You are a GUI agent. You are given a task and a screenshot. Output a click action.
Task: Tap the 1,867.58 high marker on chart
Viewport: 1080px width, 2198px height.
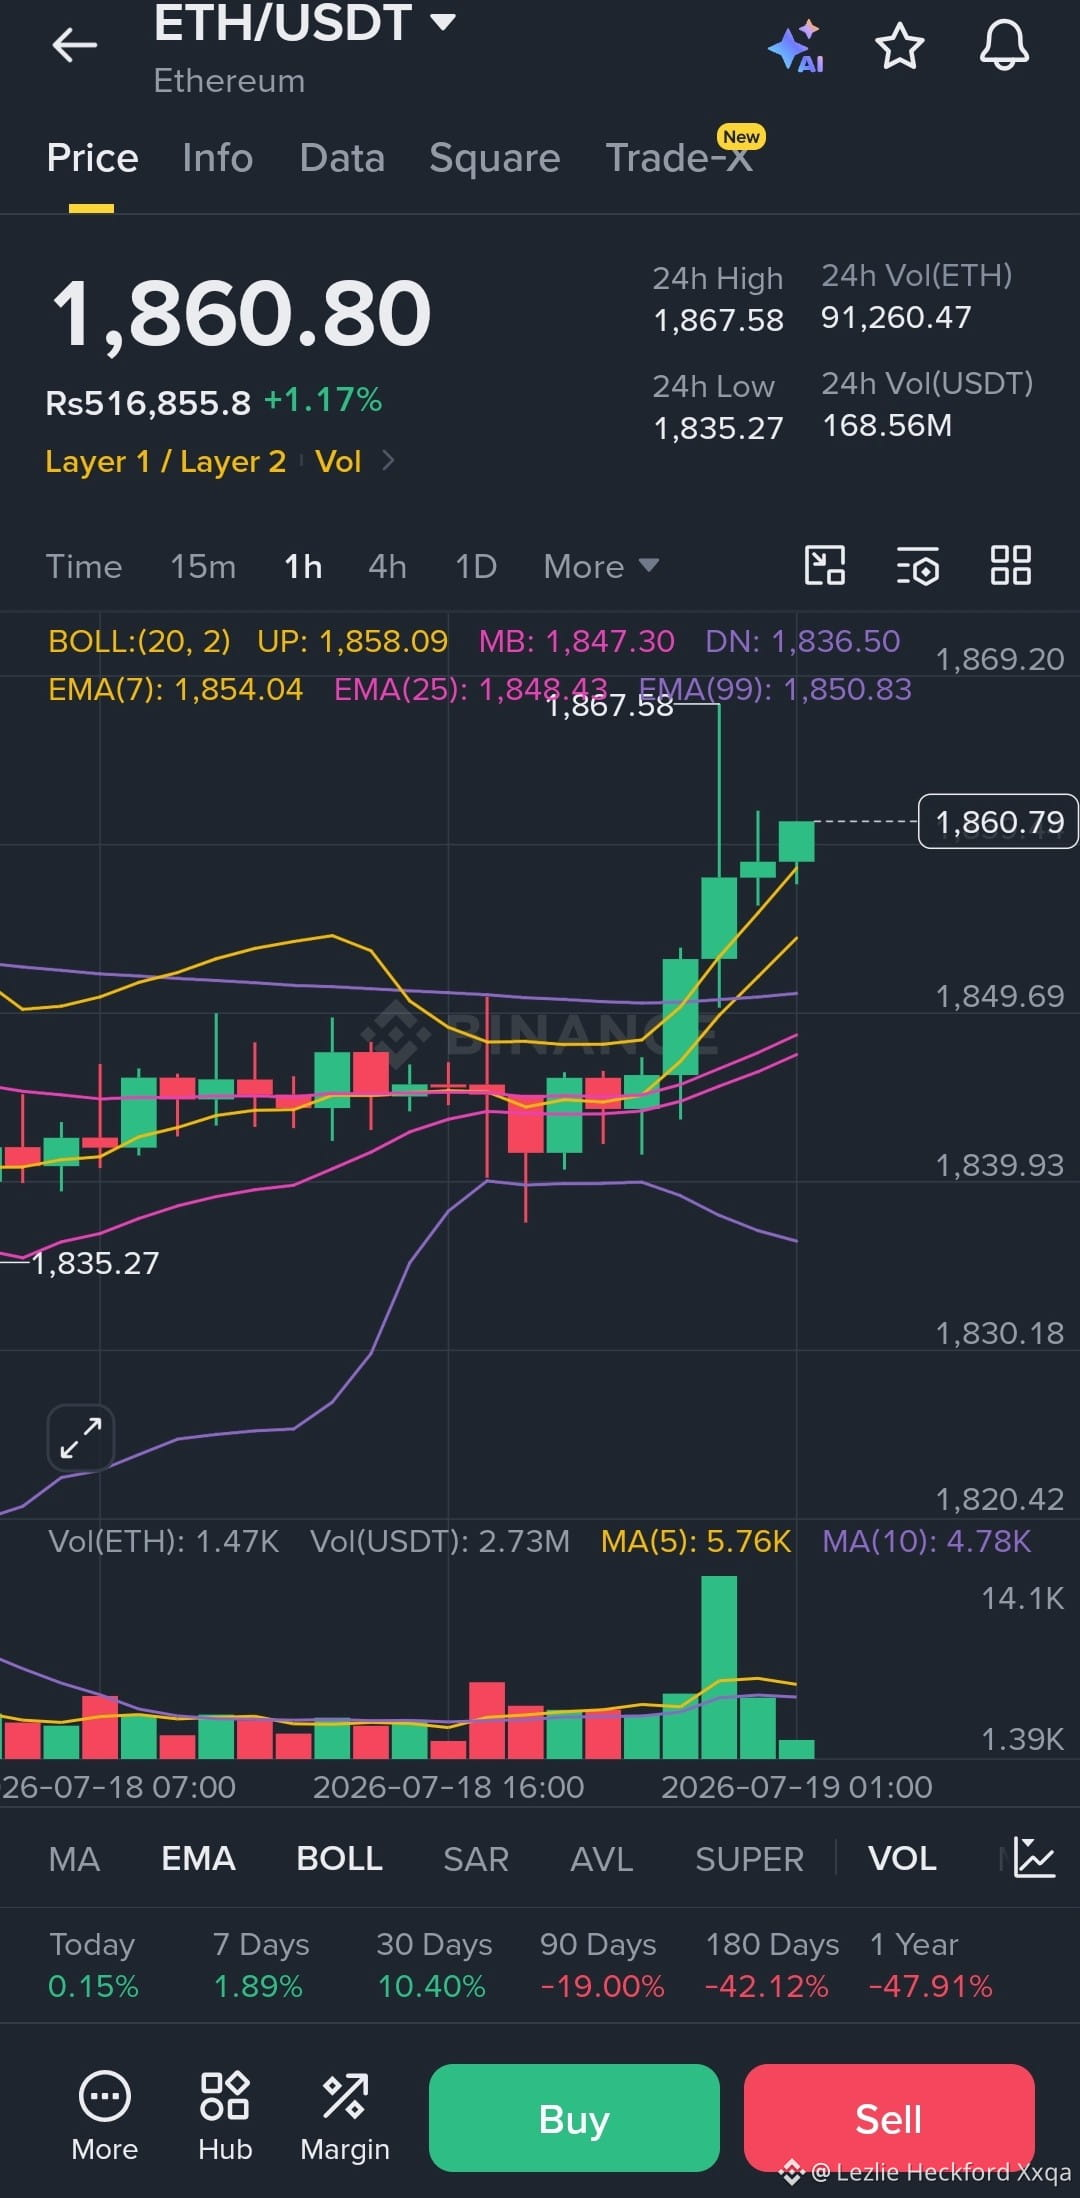610,706
